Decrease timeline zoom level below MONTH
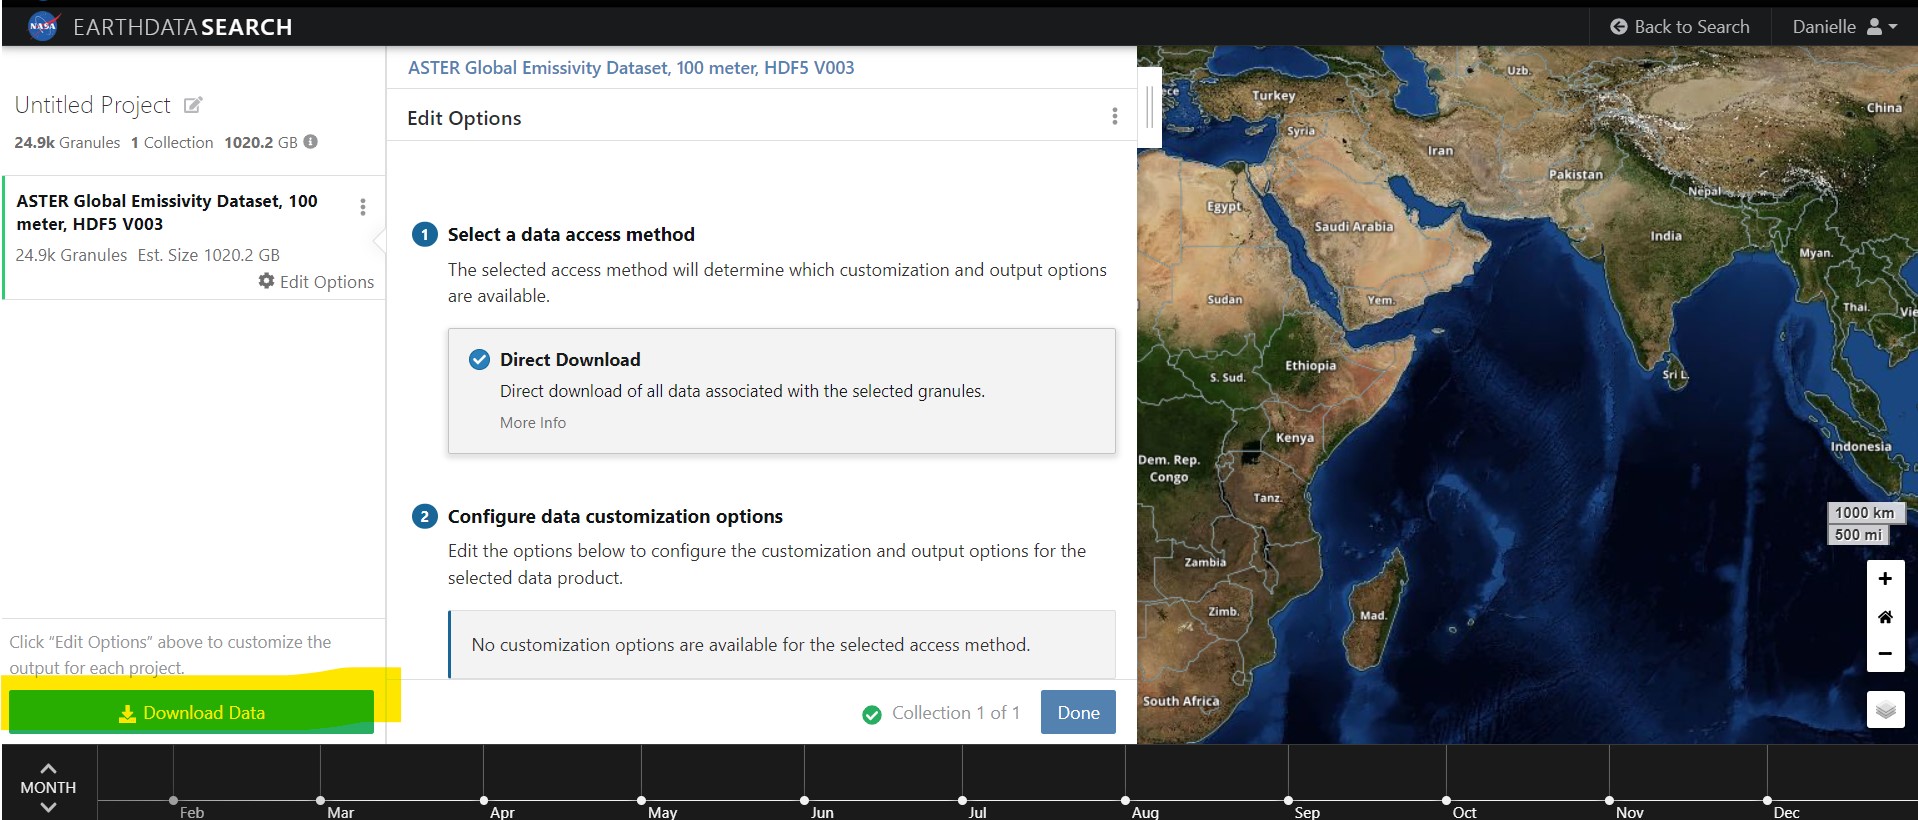The image size is (1918, 820). pyautogui.click(x=48, y=807)
